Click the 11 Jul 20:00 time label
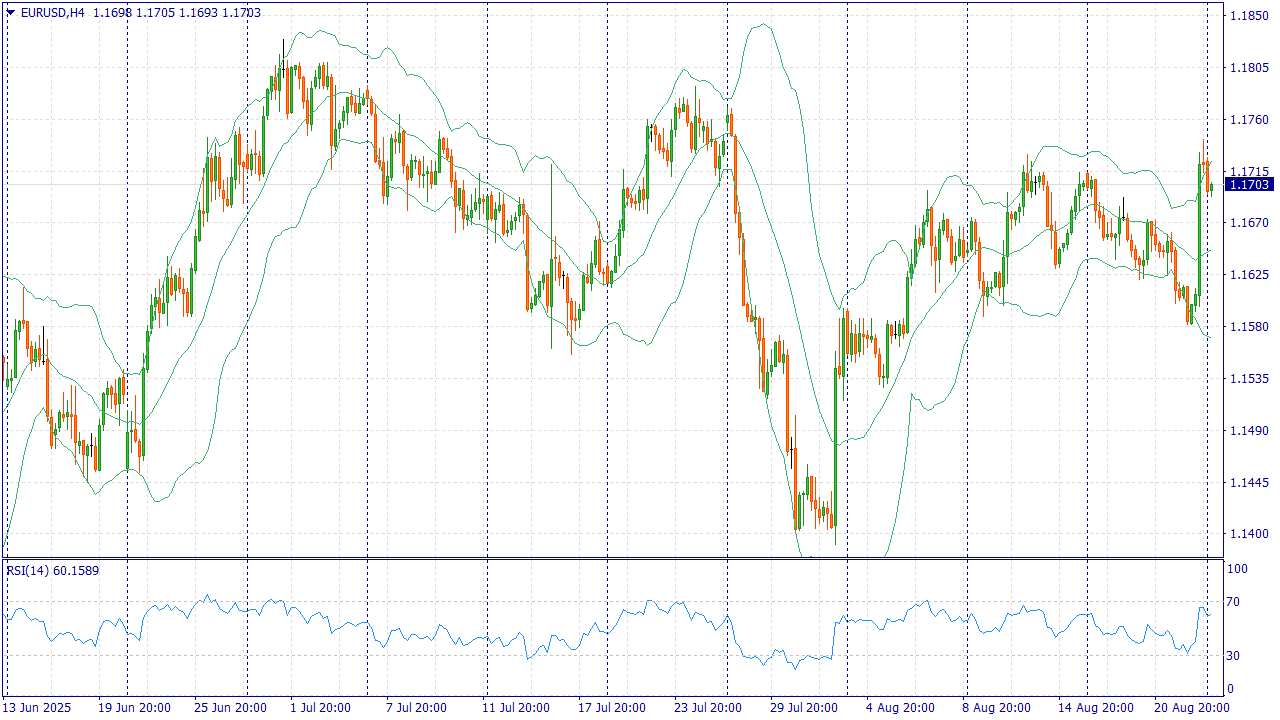Screen dimensions: 1280x720 click(514, 708)
